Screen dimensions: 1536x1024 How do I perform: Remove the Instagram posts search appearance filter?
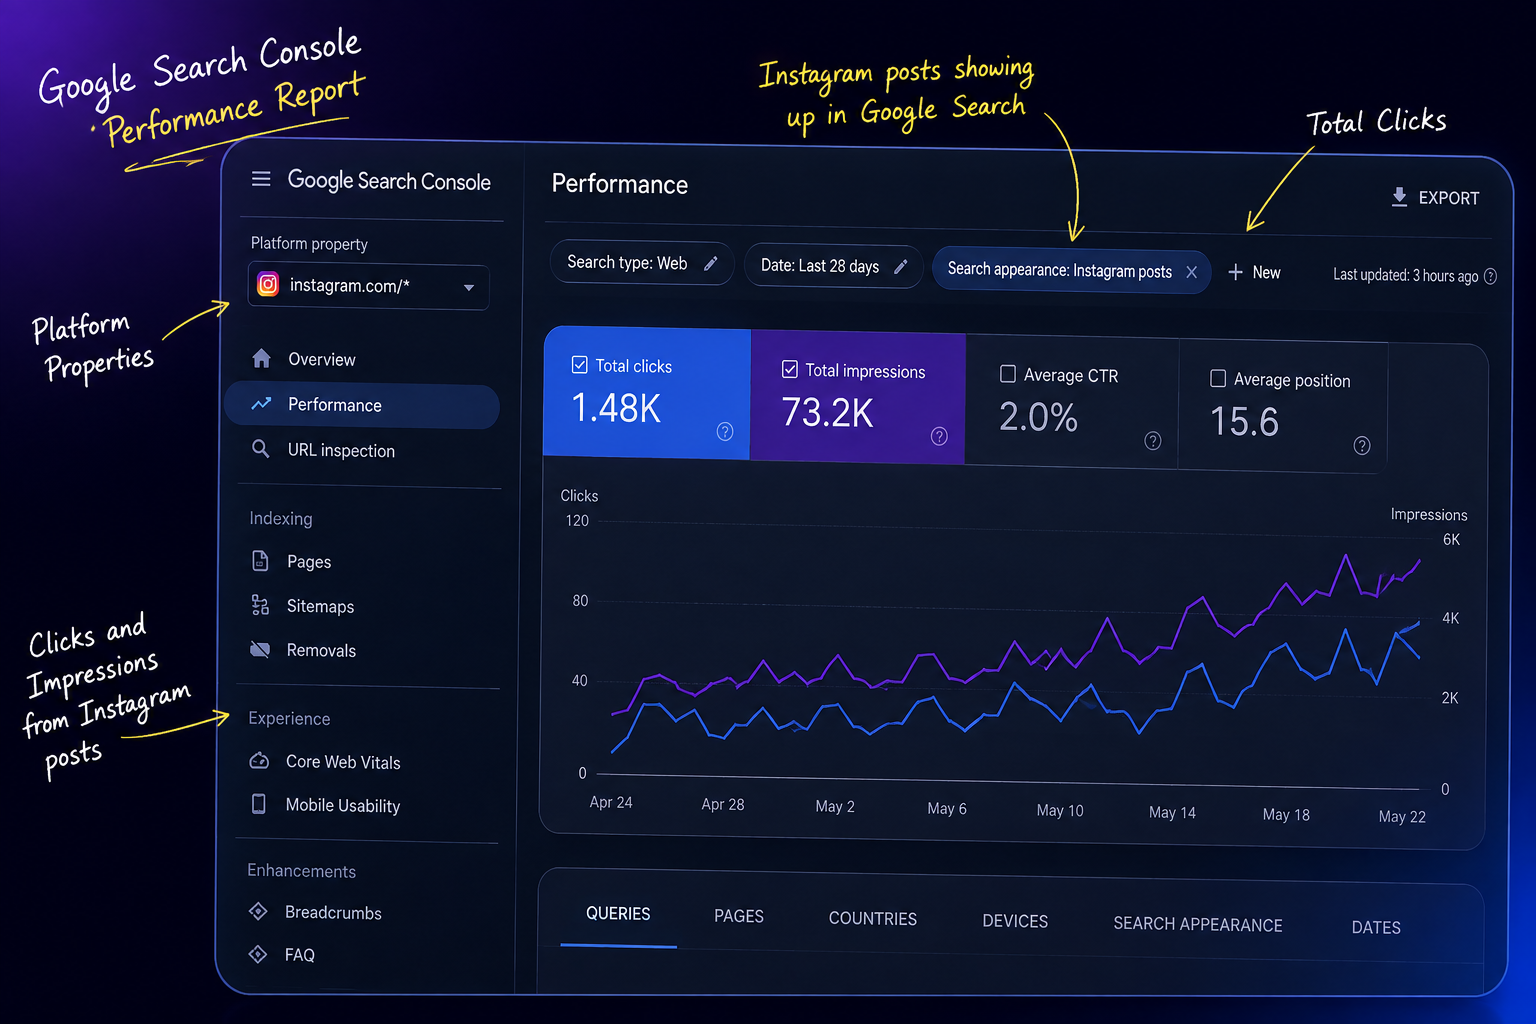[1191, 272]
